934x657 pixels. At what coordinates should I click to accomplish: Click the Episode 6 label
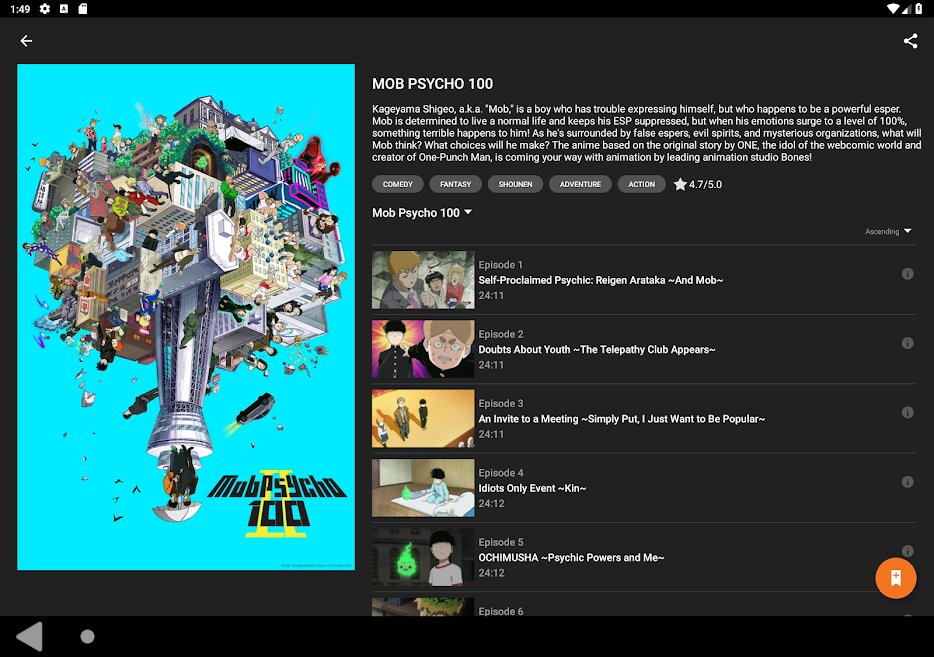[500, 611]
